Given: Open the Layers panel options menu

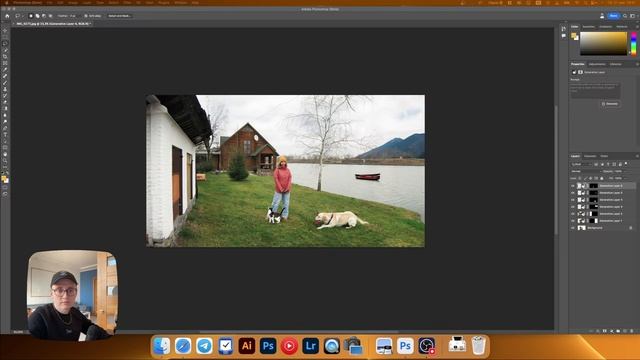Looking at the screenshot, I should (x=637, y=156).
